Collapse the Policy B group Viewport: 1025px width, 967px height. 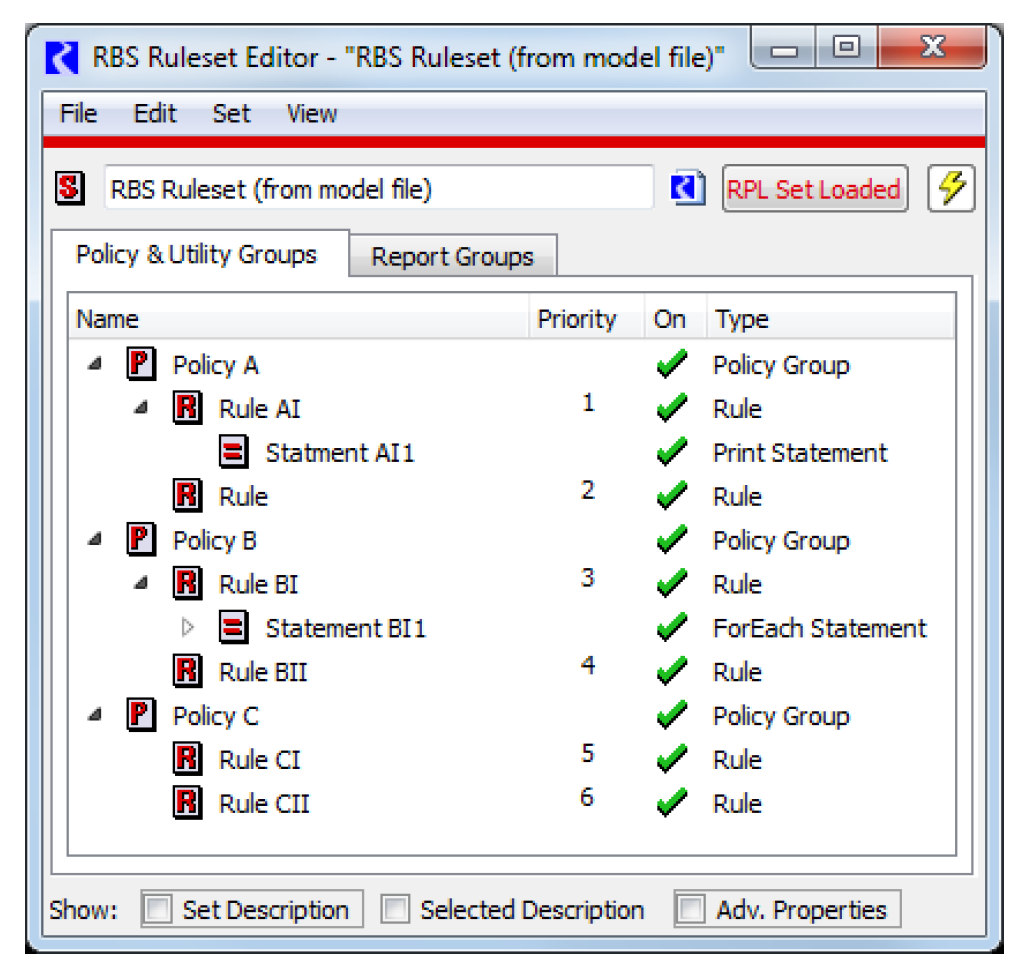click(95, 540)
